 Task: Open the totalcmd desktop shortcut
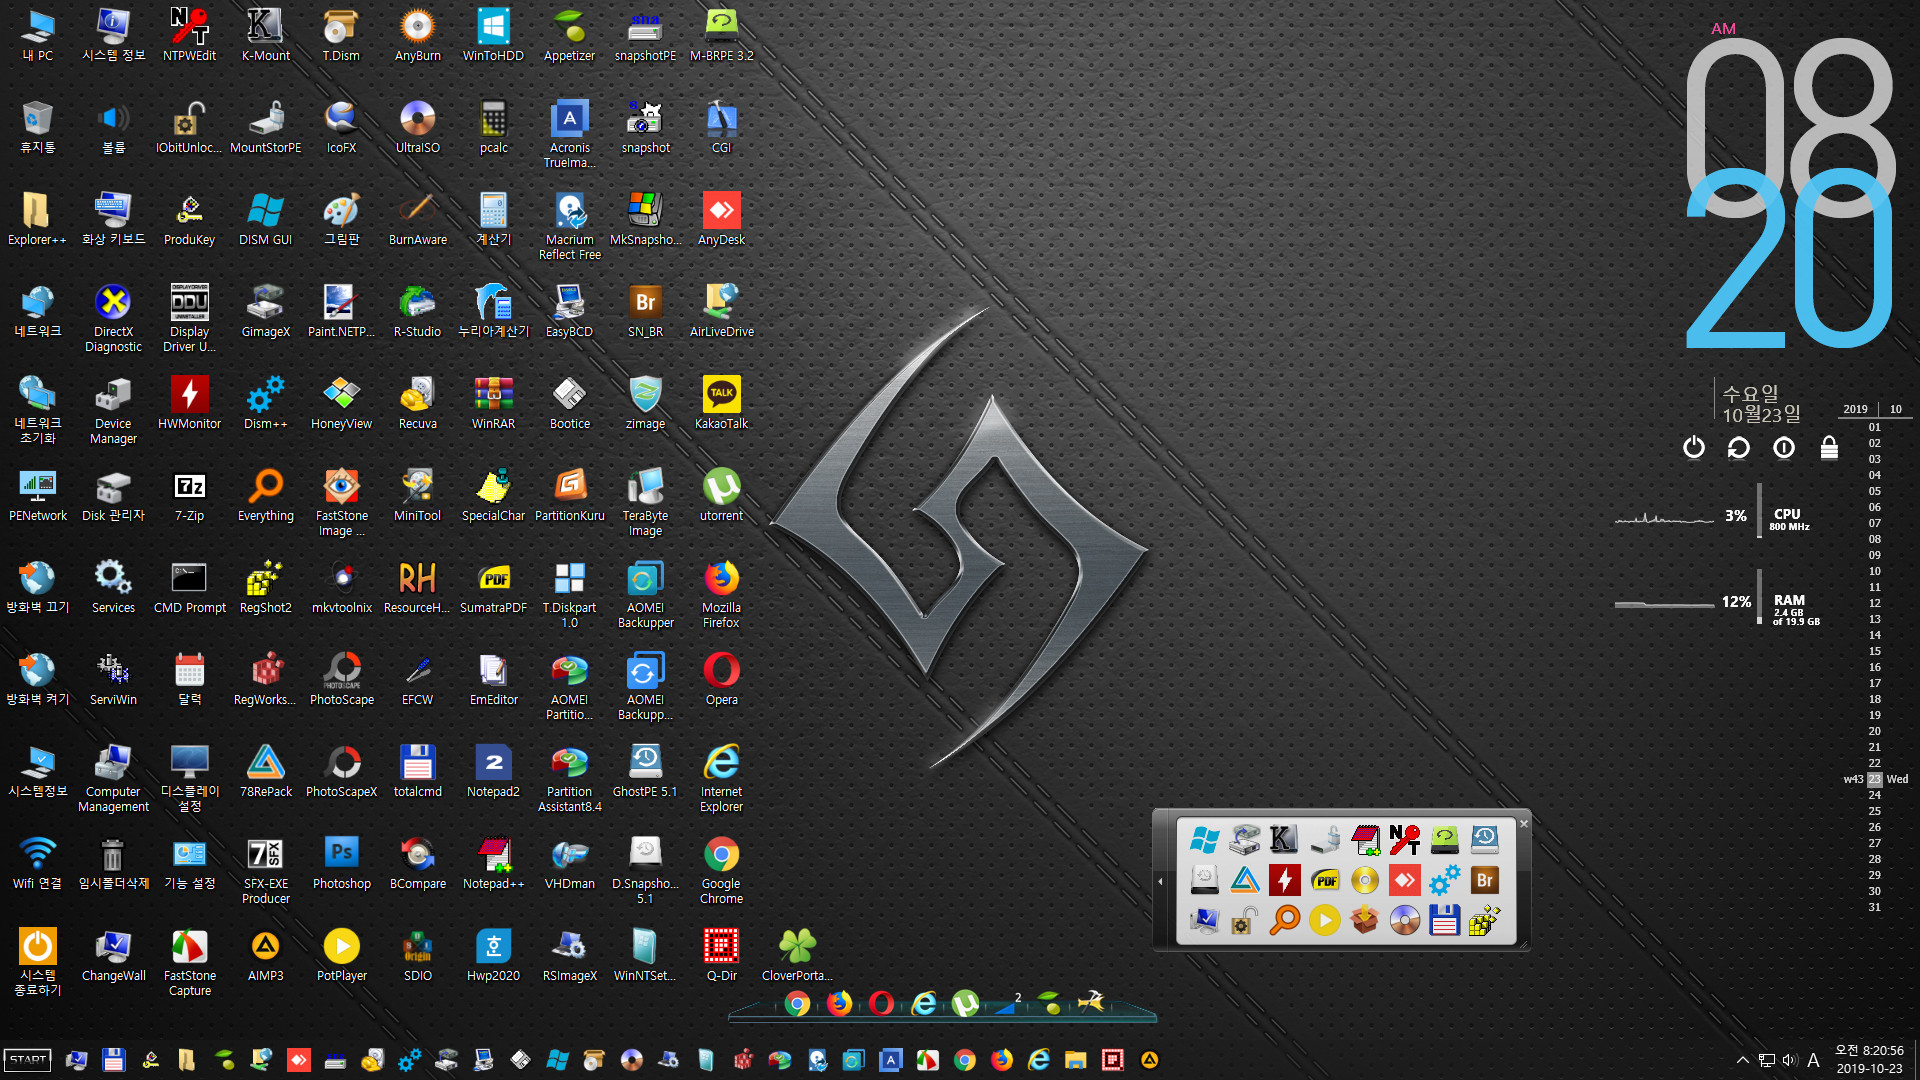coord(417,771)
